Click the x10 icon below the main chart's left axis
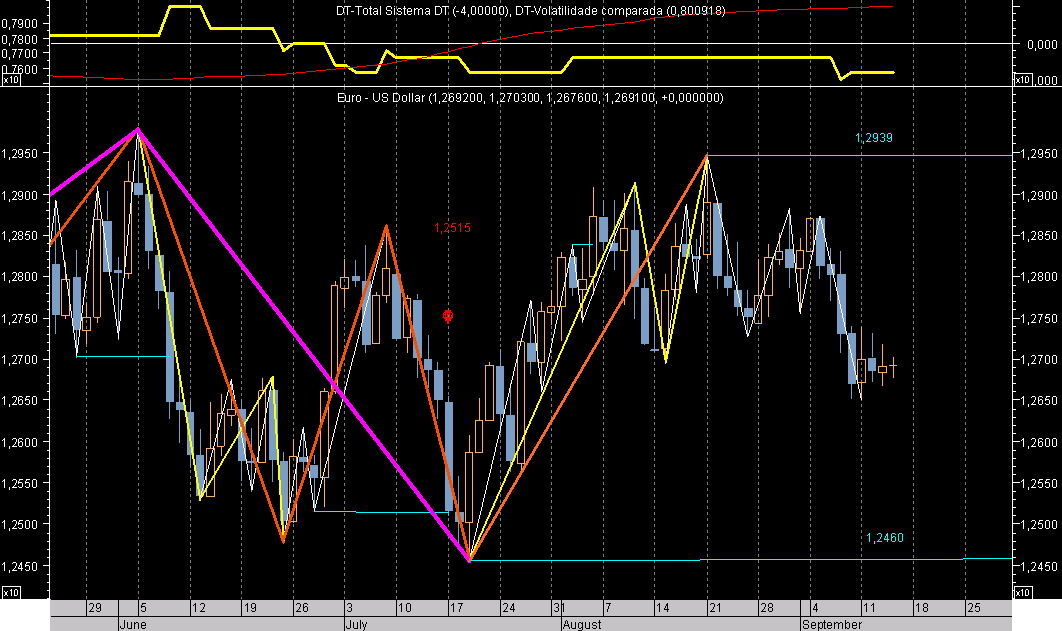This screenshot has width=1062, height=631. [x=10, y=592]
